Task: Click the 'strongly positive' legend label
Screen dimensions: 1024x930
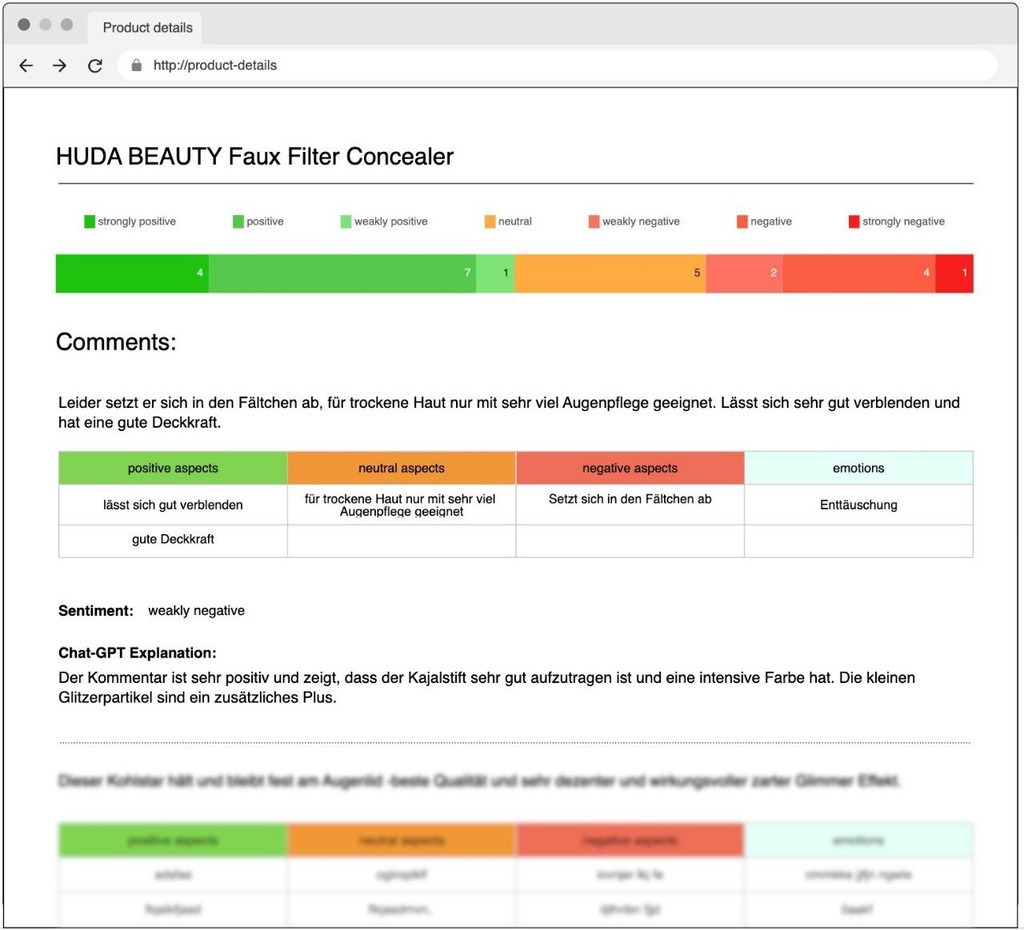Action: [x=137, y=221]
